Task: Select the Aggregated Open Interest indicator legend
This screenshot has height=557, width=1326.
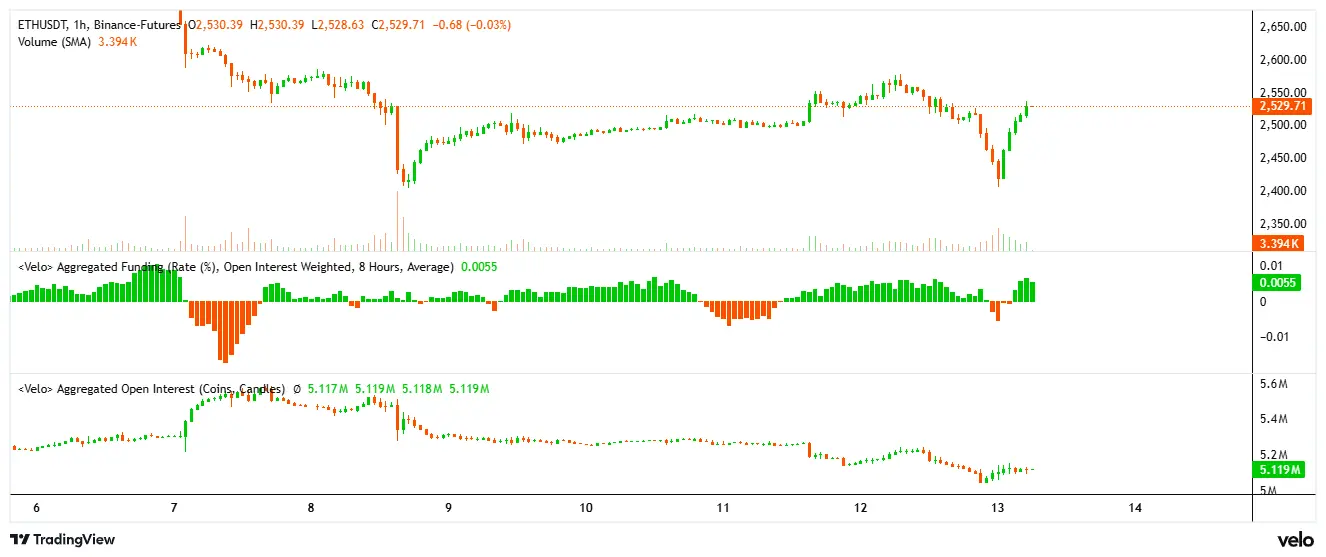Action: pyautogui.click(x=151, y=388)
